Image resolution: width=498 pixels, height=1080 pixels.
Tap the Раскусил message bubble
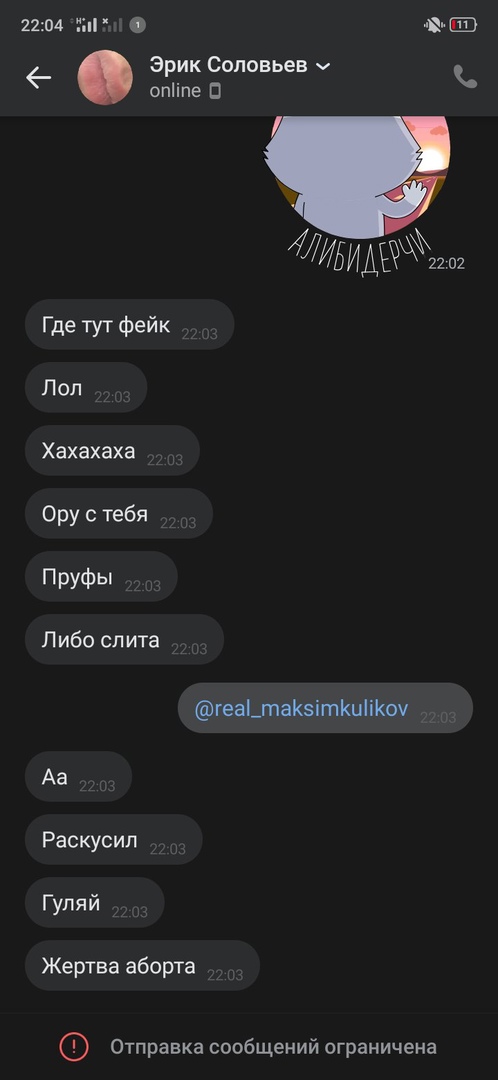114,840
